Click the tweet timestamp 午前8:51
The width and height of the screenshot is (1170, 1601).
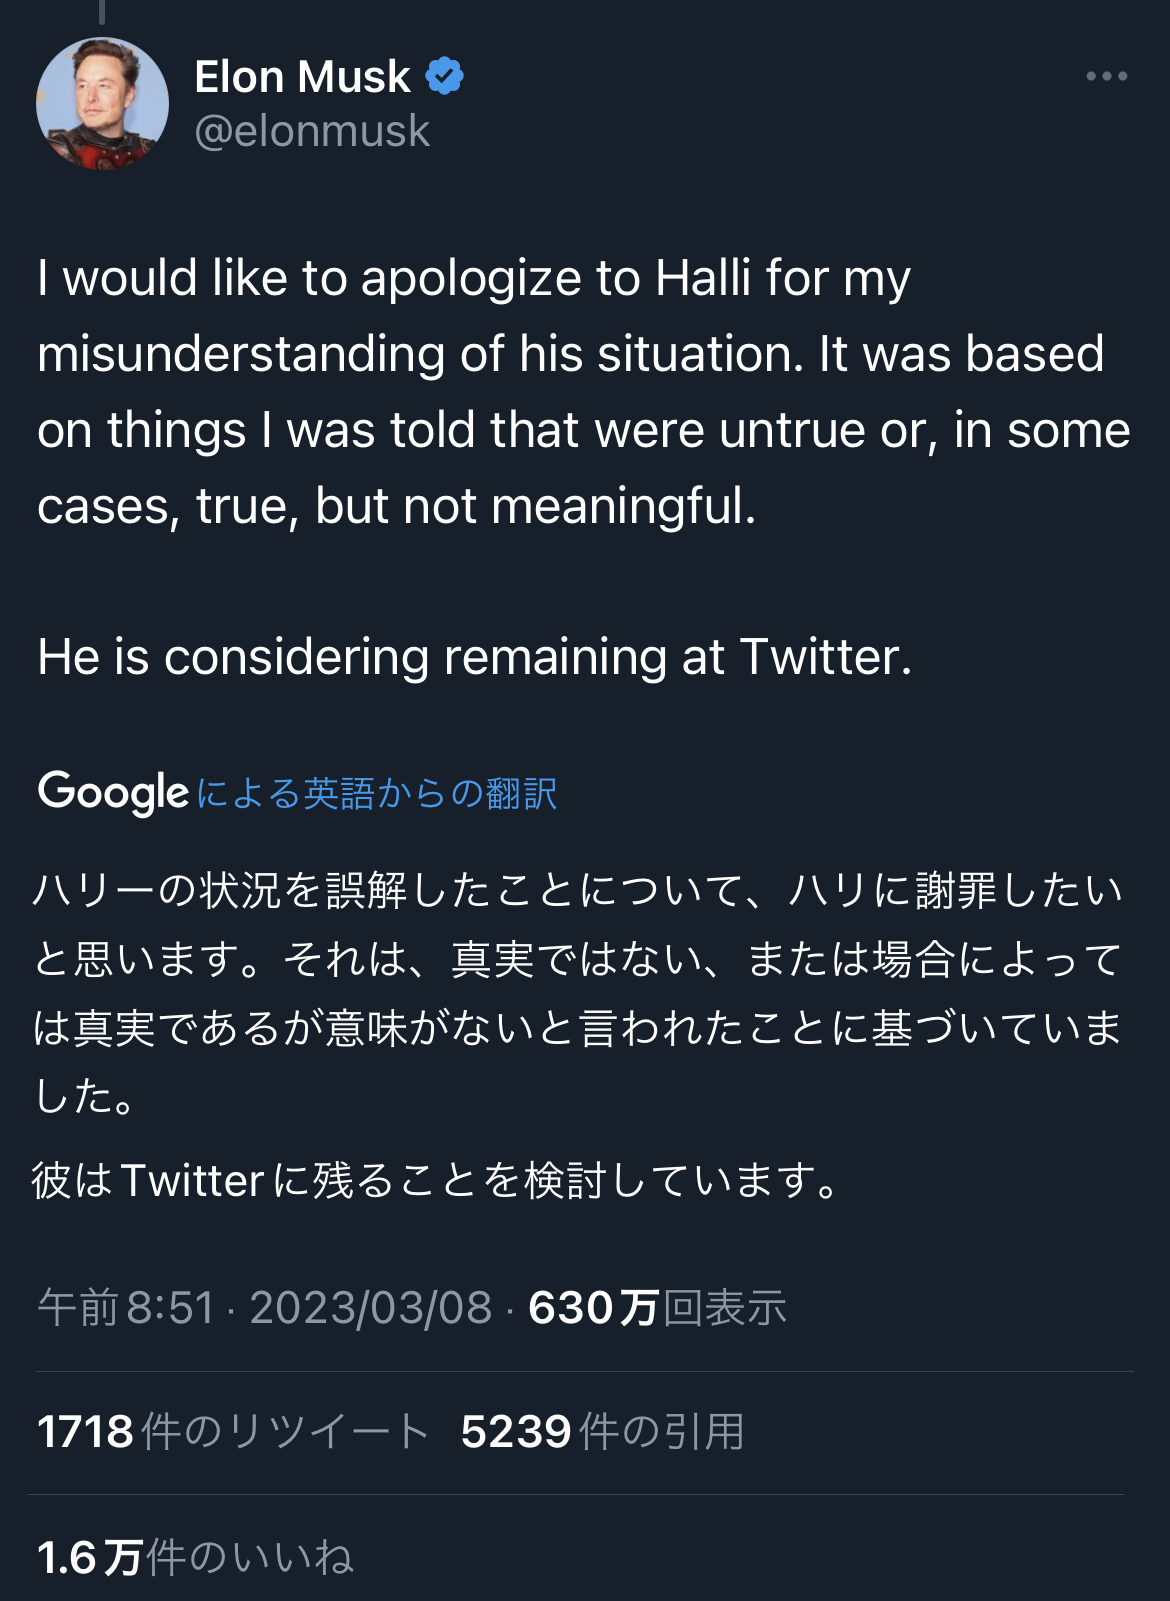pyautogui.click(x=126, y=1308)
